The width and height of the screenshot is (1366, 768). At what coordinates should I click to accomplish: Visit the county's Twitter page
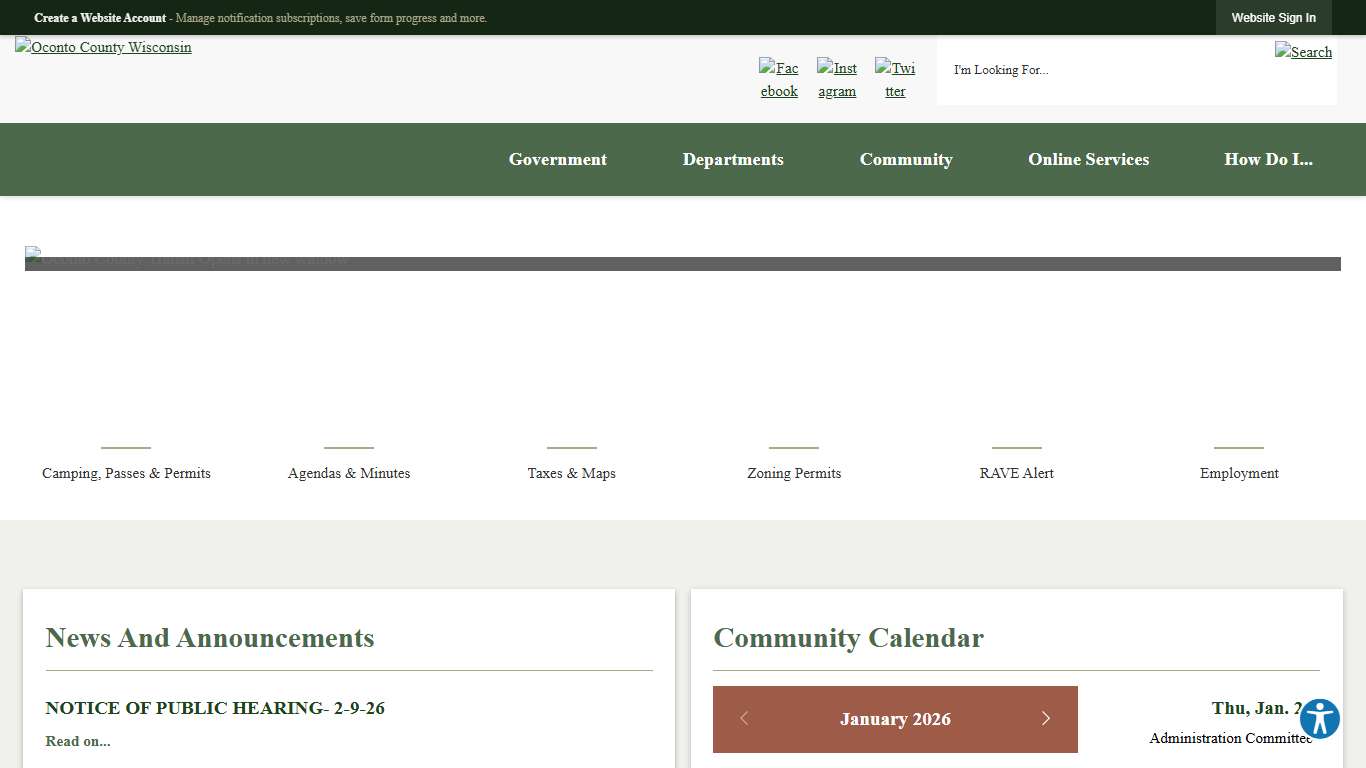pyautogui.click(x=895, y=79)
